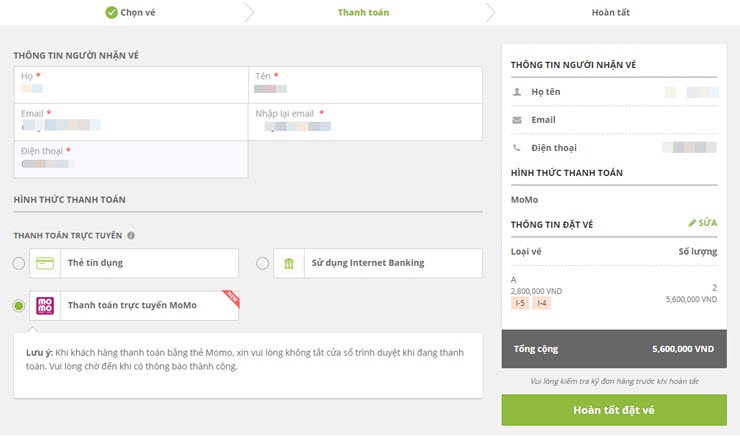Click the I-5 seat tag
The height and width of the screenshot is (436, 740).
tap(520, 303)
